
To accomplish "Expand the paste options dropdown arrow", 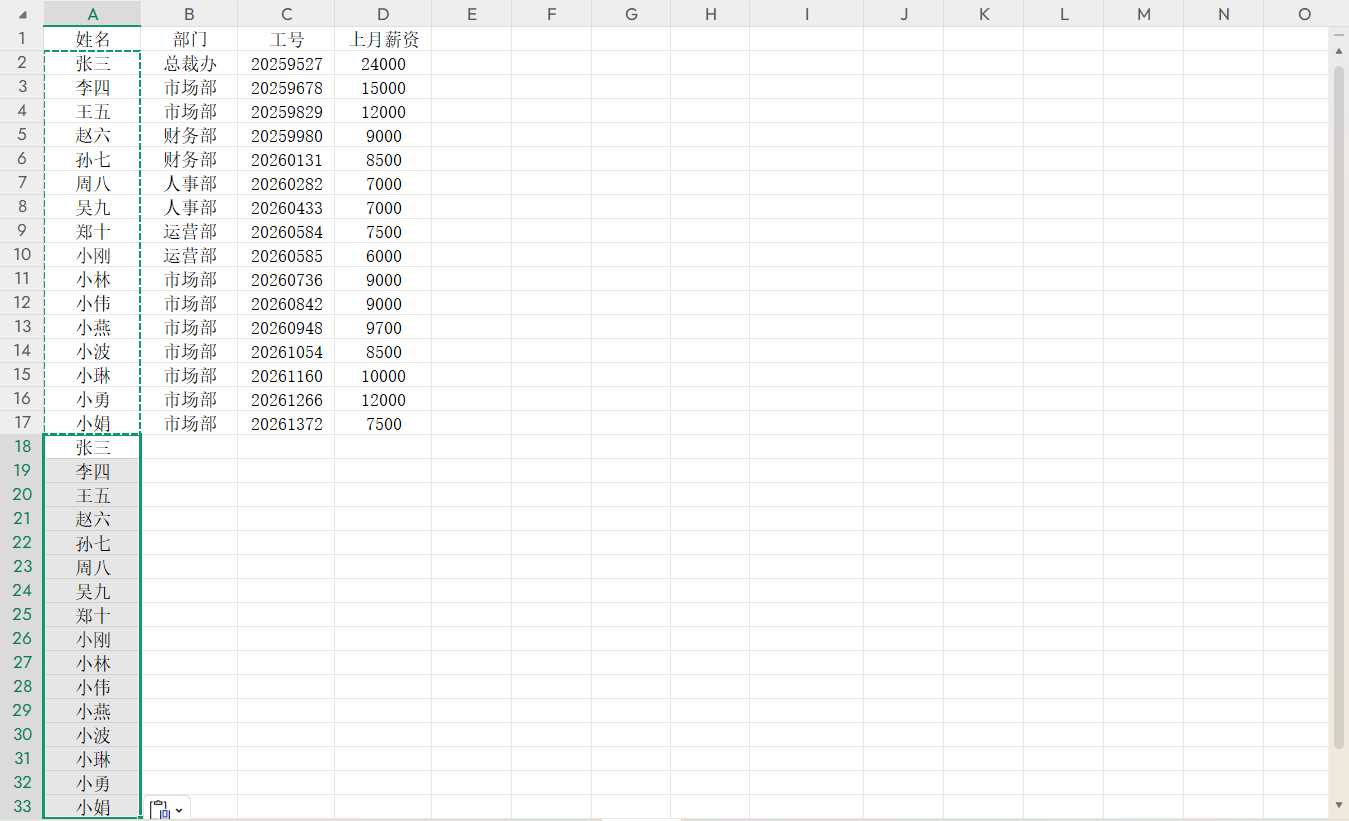I will point(179,809).
